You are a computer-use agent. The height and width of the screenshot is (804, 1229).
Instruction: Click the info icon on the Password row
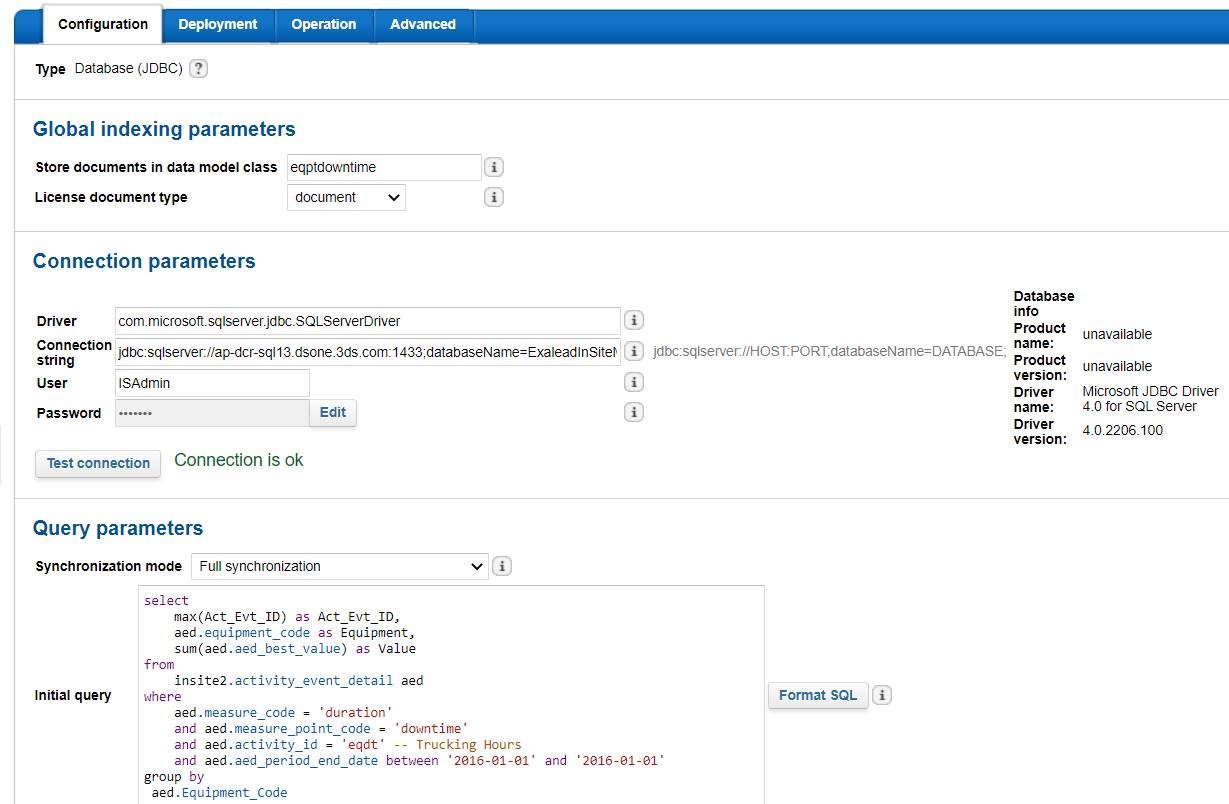point(633,412)
